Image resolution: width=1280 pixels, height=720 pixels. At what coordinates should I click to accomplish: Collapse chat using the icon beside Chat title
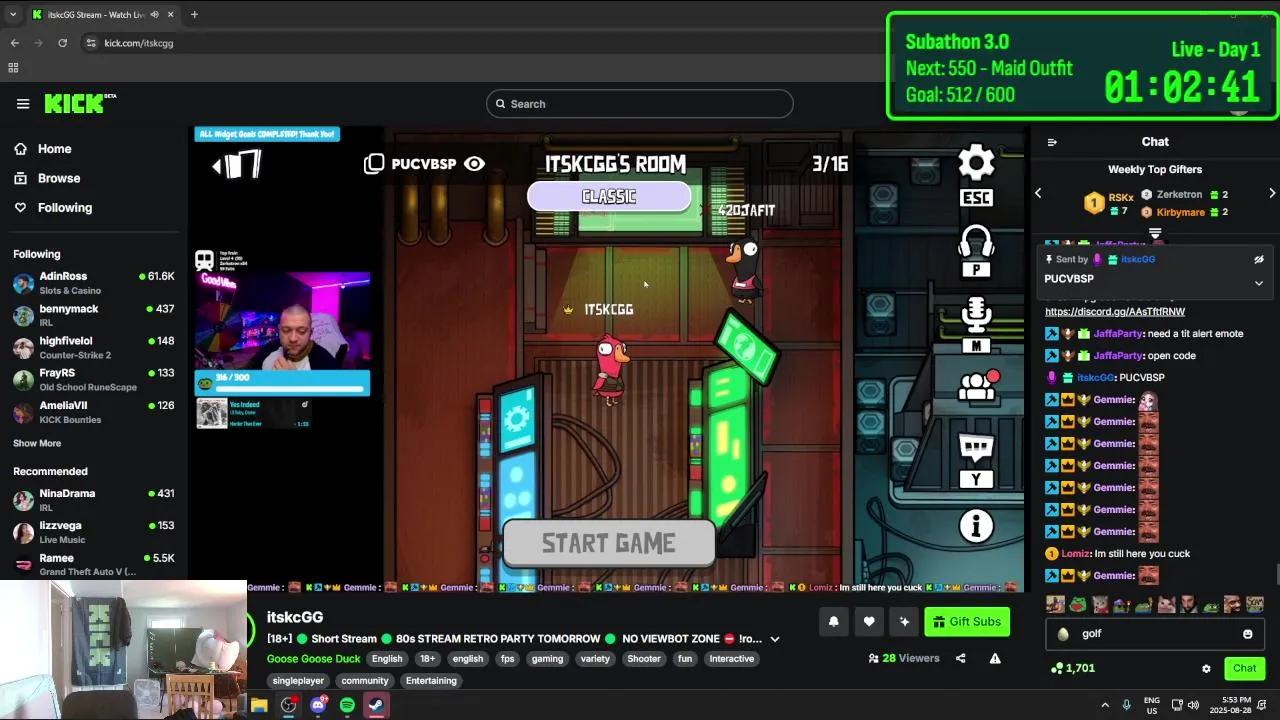click(1052, 142)
